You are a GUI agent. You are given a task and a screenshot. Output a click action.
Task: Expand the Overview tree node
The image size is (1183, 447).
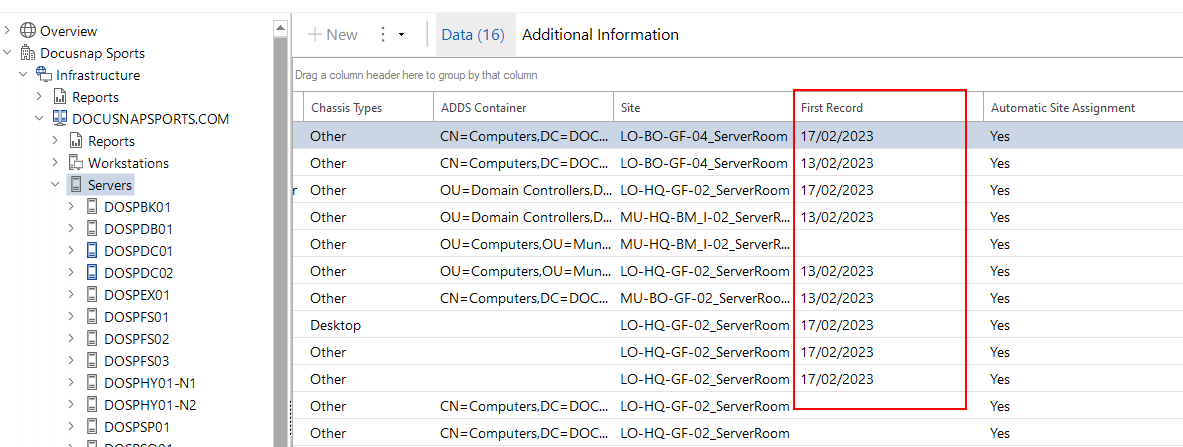[8, 31]
